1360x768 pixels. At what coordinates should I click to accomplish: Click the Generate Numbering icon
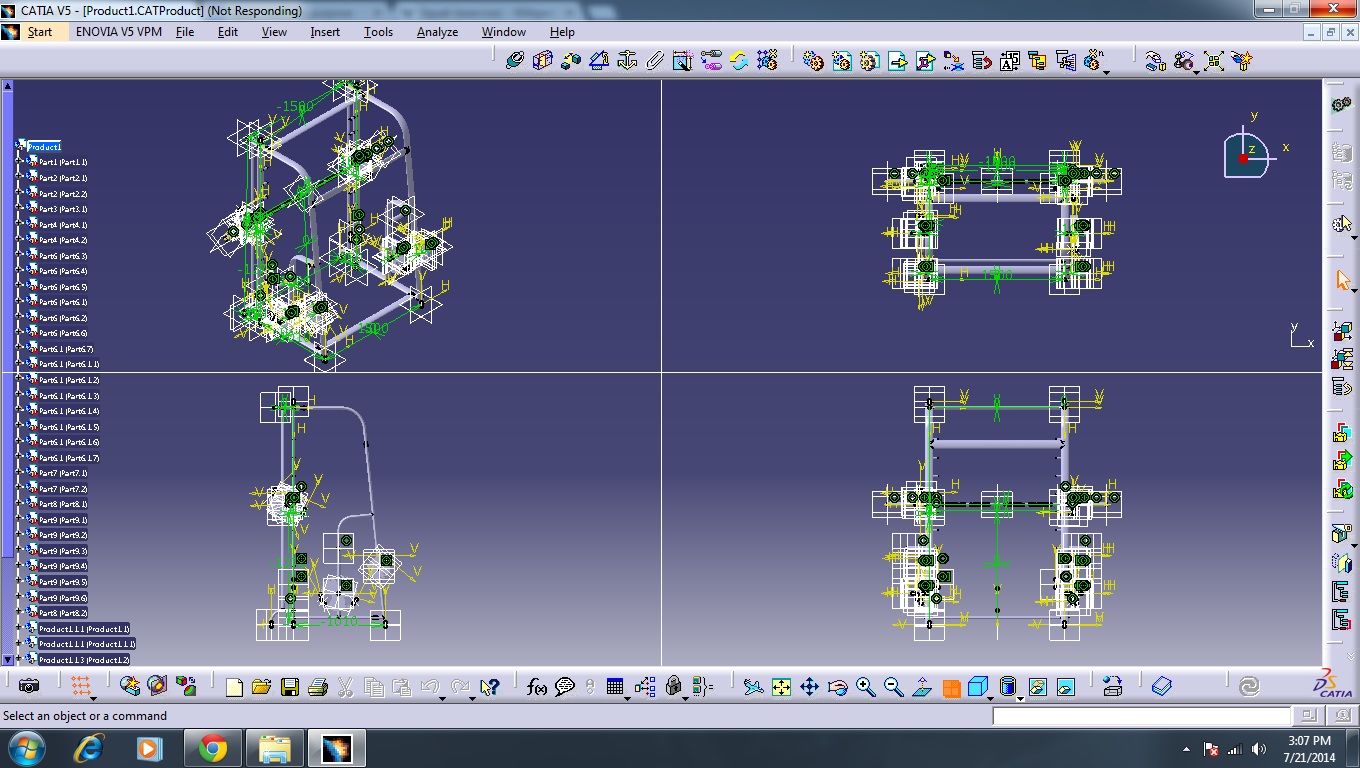[x=1009, y=61]
